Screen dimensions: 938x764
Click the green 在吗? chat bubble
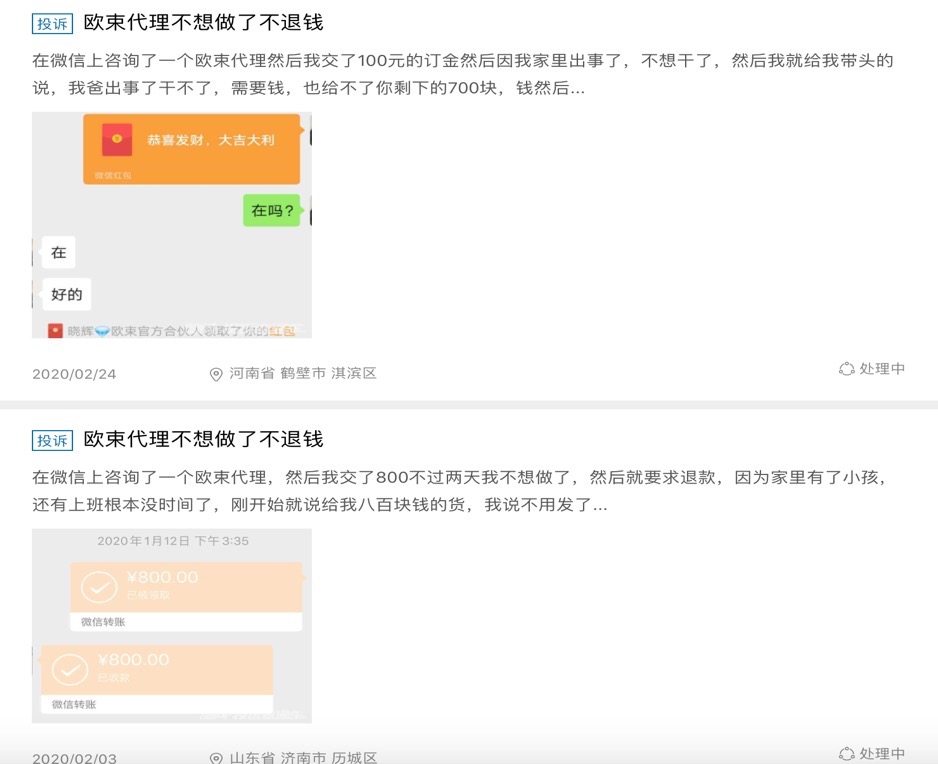[272, 210]
